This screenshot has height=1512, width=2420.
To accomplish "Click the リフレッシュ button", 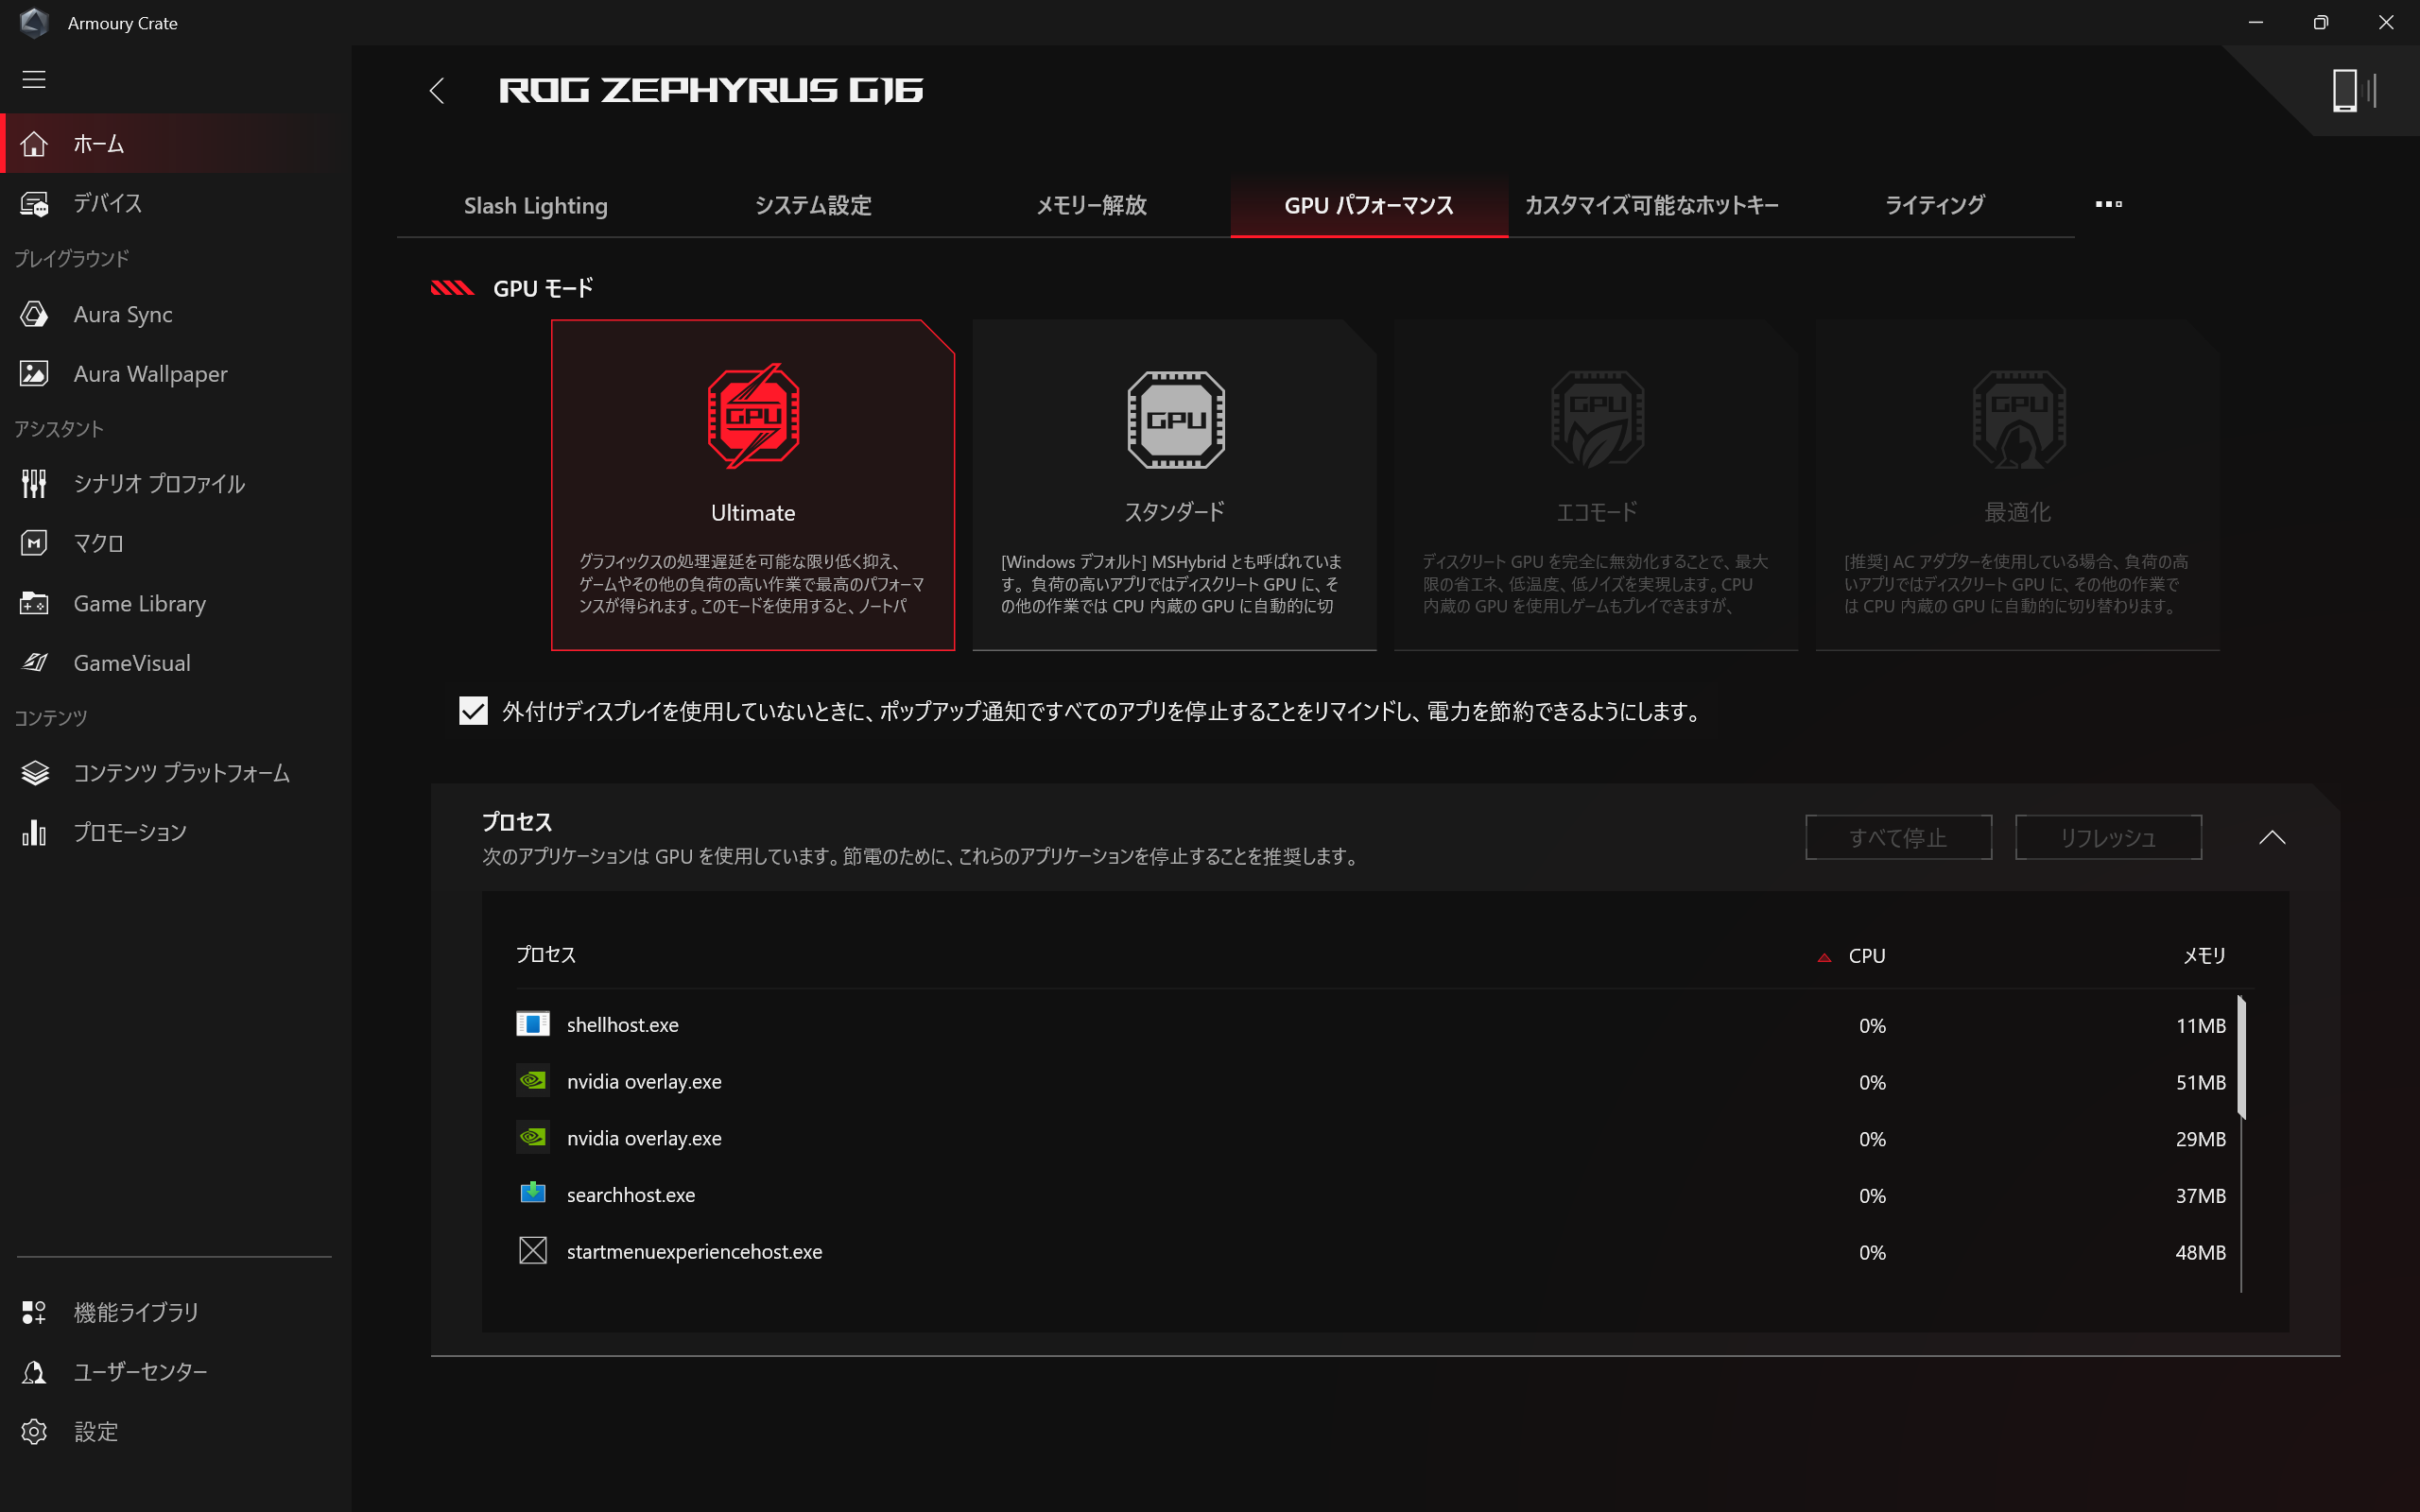I will click(x=2107, y=837).
